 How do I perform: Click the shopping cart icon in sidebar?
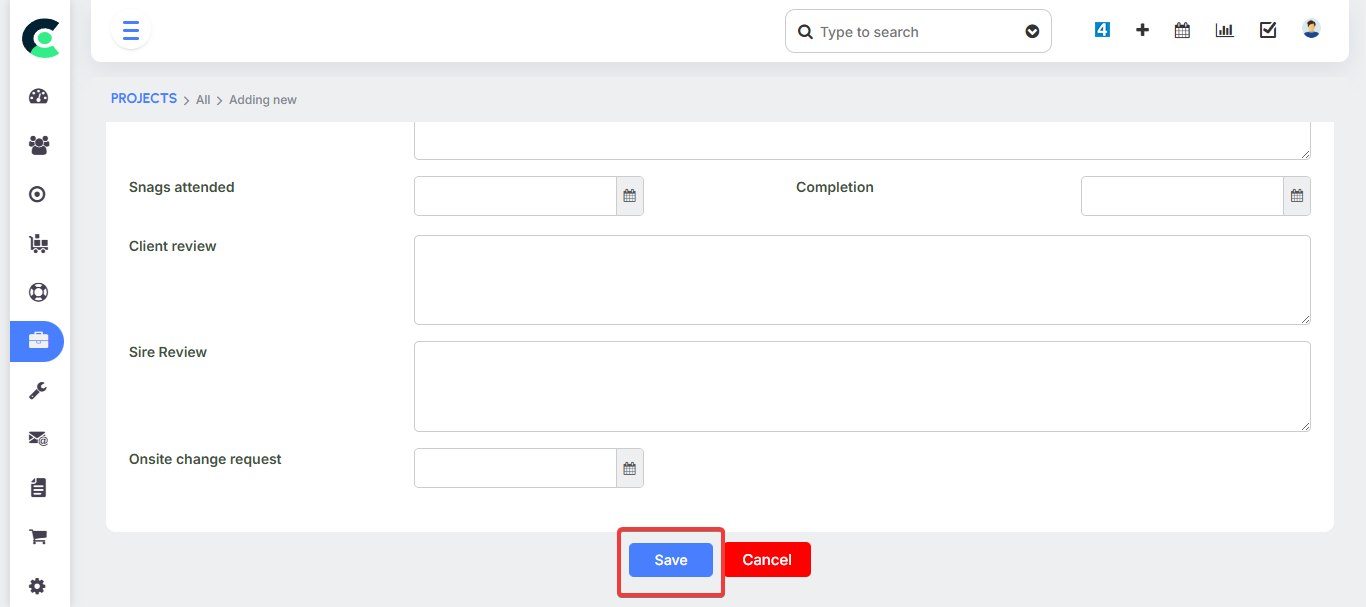[x=38, y=537]
